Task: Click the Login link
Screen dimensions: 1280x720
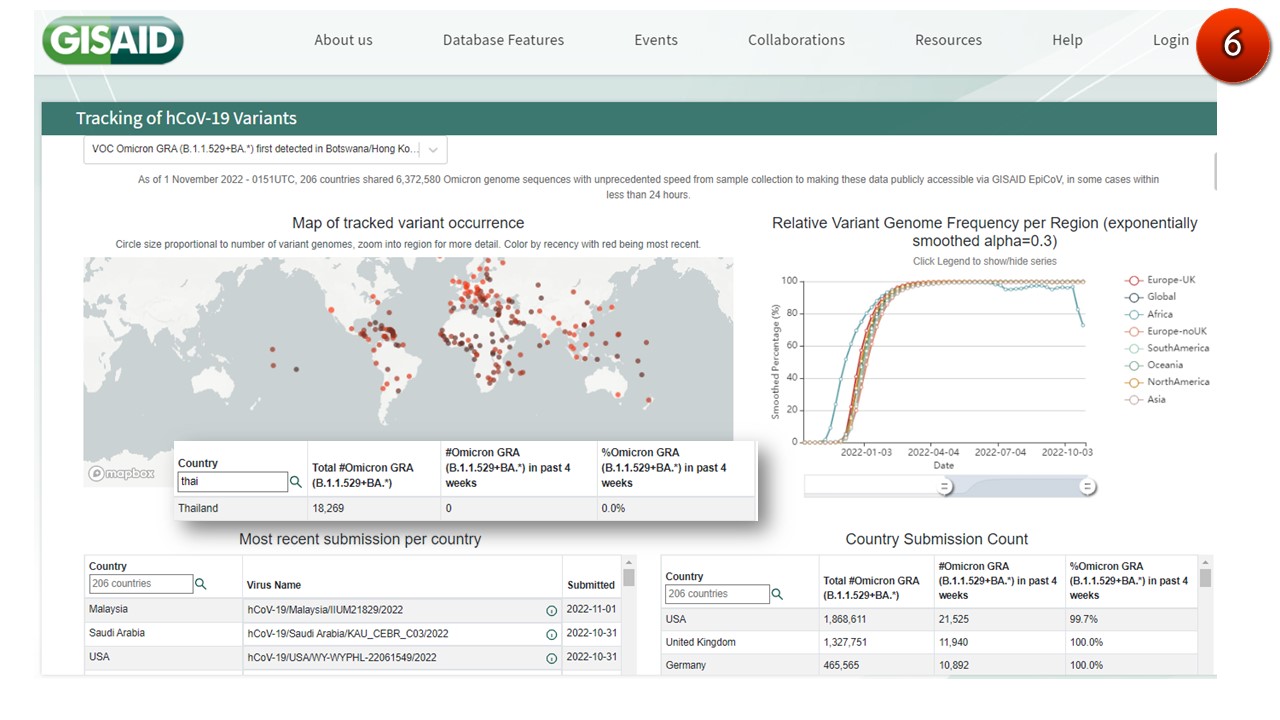Action: (1170, 40)
